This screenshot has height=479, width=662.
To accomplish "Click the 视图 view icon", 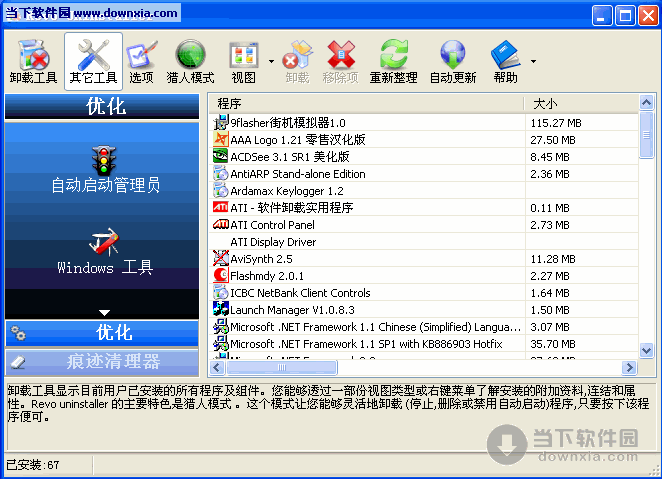I will tap(243, 60).
